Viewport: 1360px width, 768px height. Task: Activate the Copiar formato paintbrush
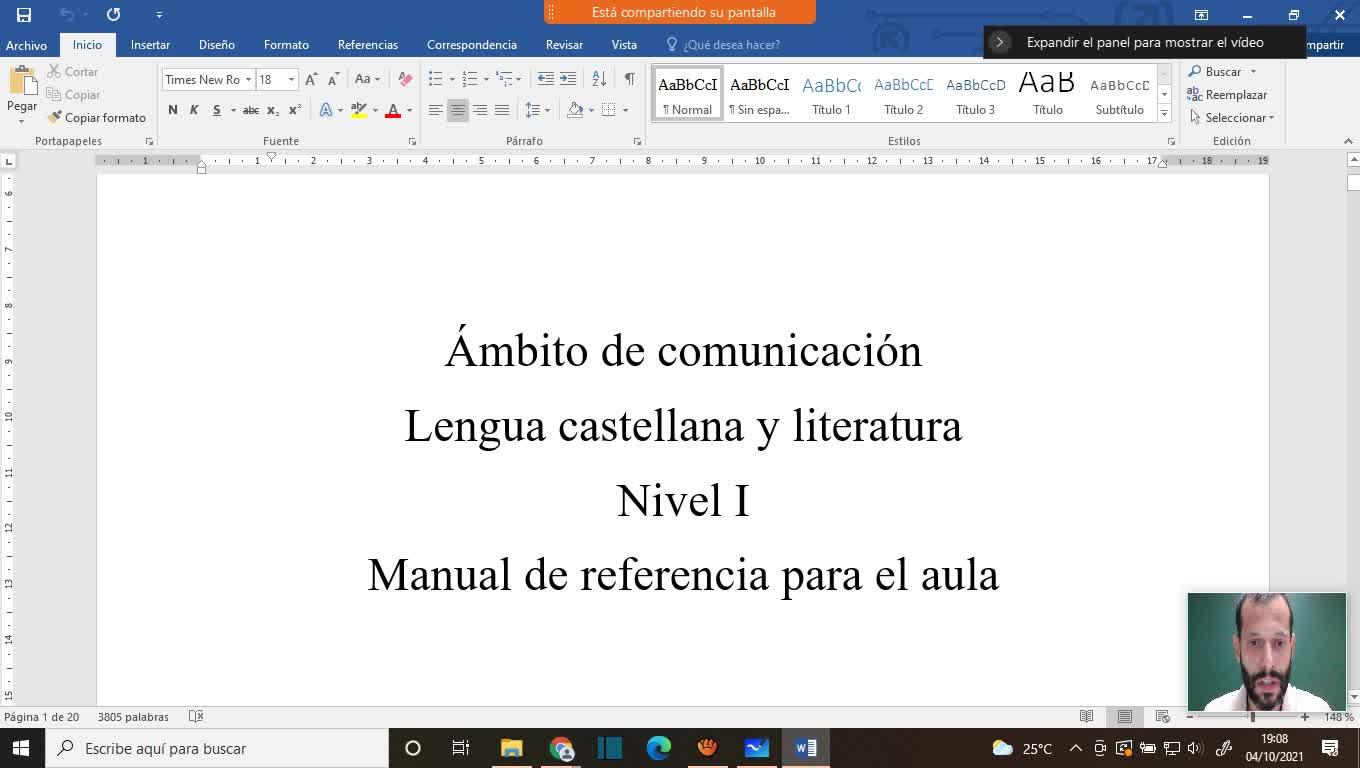point(97,118)
